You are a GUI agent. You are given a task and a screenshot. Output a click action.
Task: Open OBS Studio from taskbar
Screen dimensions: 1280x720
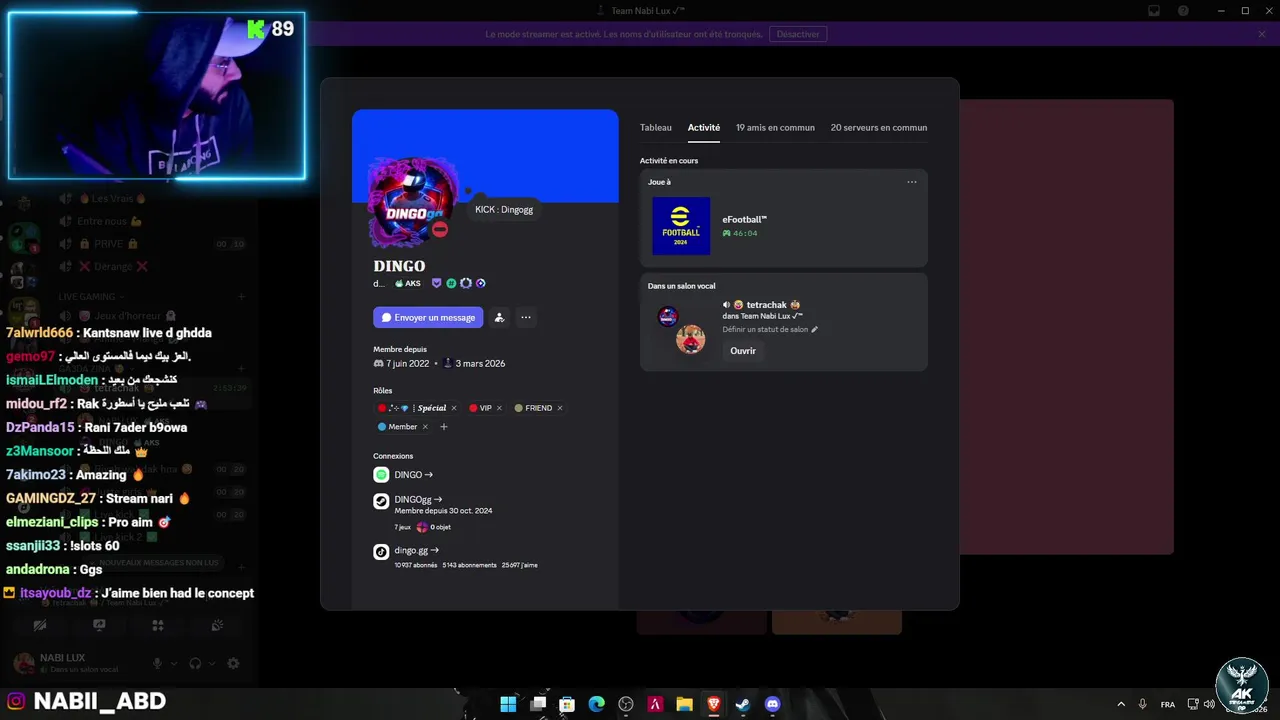(x=626, y=704)
